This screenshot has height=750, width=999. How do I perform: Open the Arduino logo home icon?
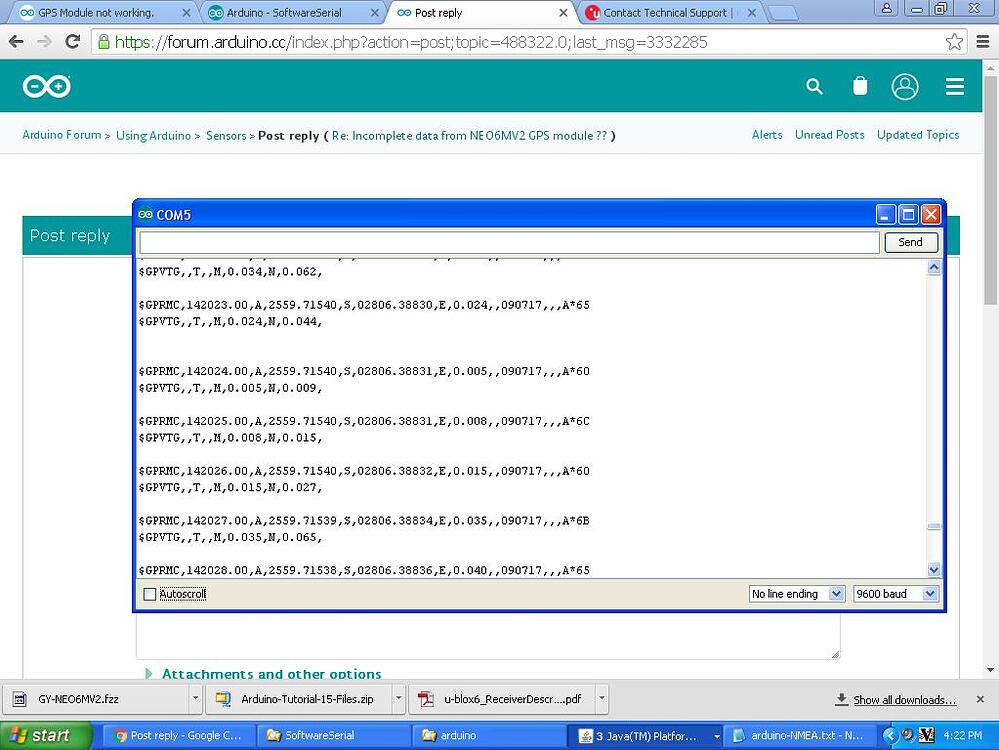[46, 86]
